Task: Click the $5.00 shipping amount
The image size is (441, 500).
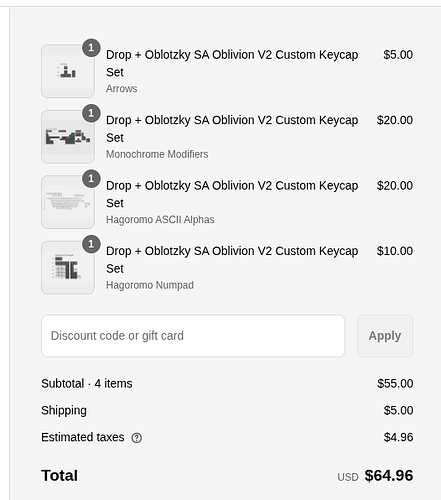Action: pyautogui.click(x=398, y=410)
